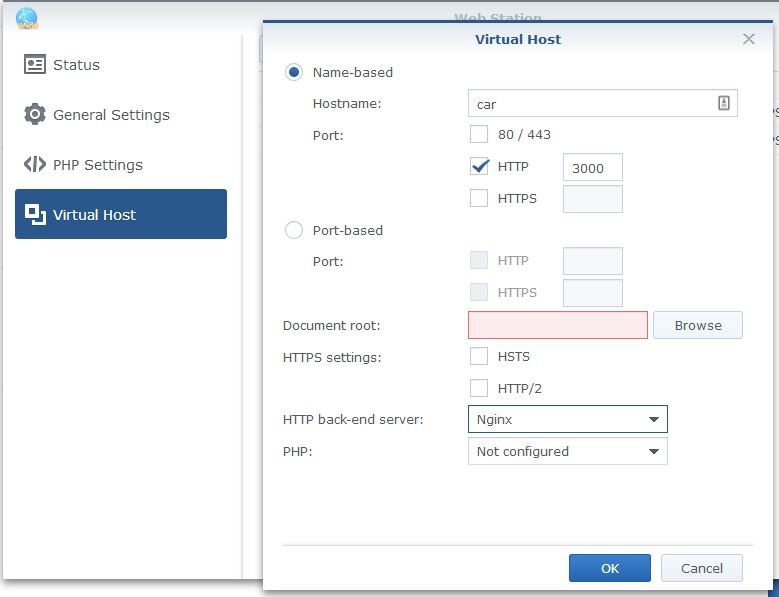Click the Port-based HTTPS port field
Screen dimensions: 779x597
593,293
